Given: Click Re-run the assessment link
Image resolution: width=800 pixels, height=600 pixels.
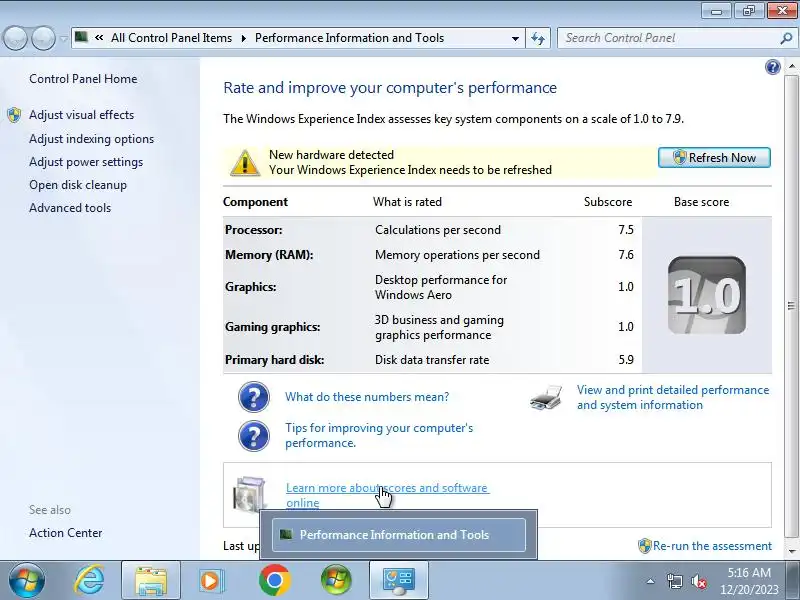Looking at the screenshot, I should click(x=712, y=546).
